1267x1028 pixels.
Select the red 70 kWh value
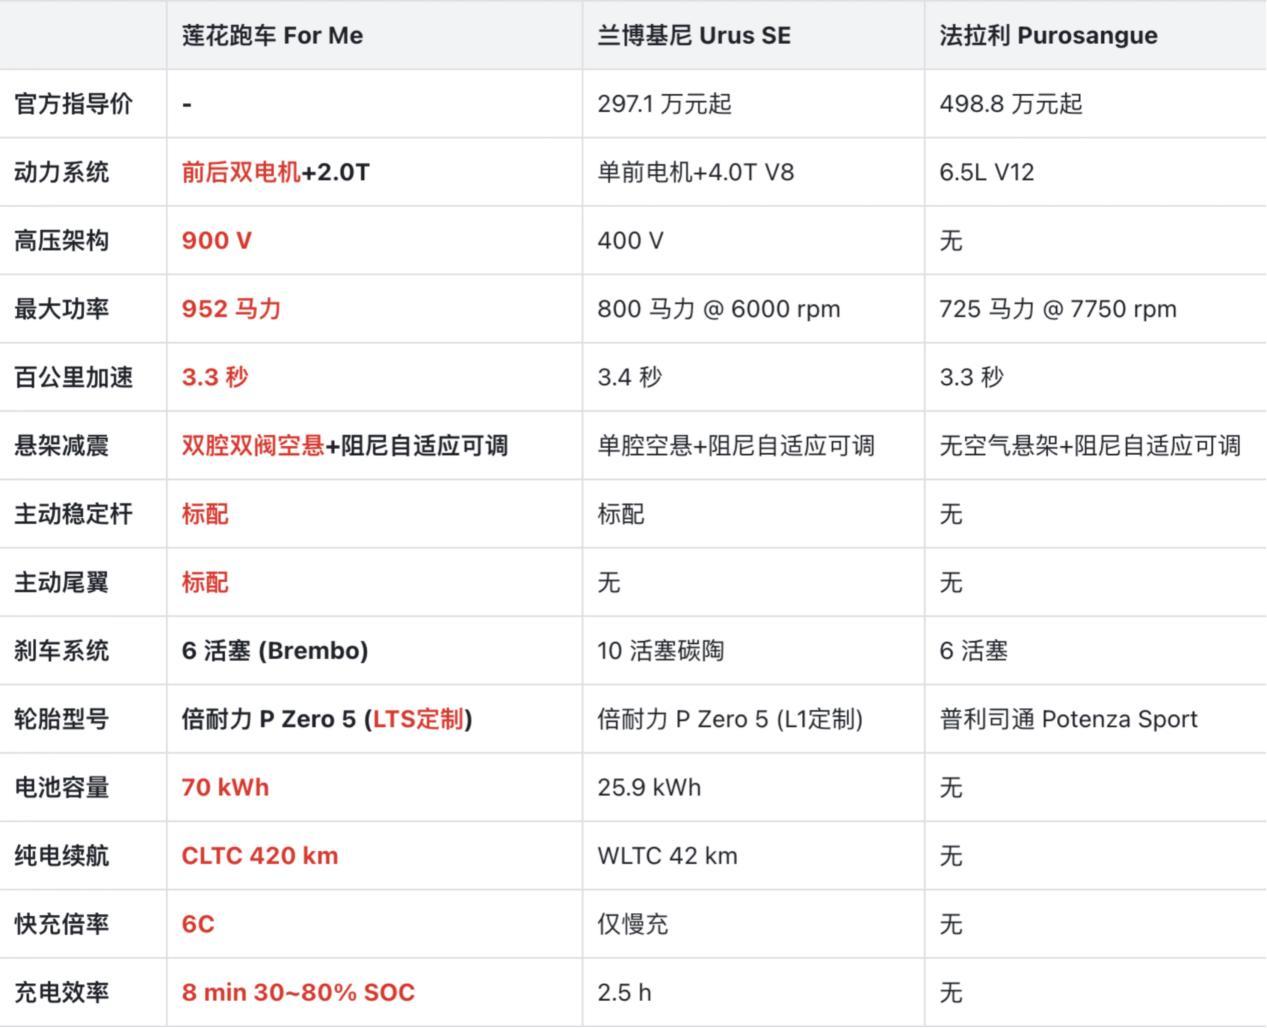(225, 788)
